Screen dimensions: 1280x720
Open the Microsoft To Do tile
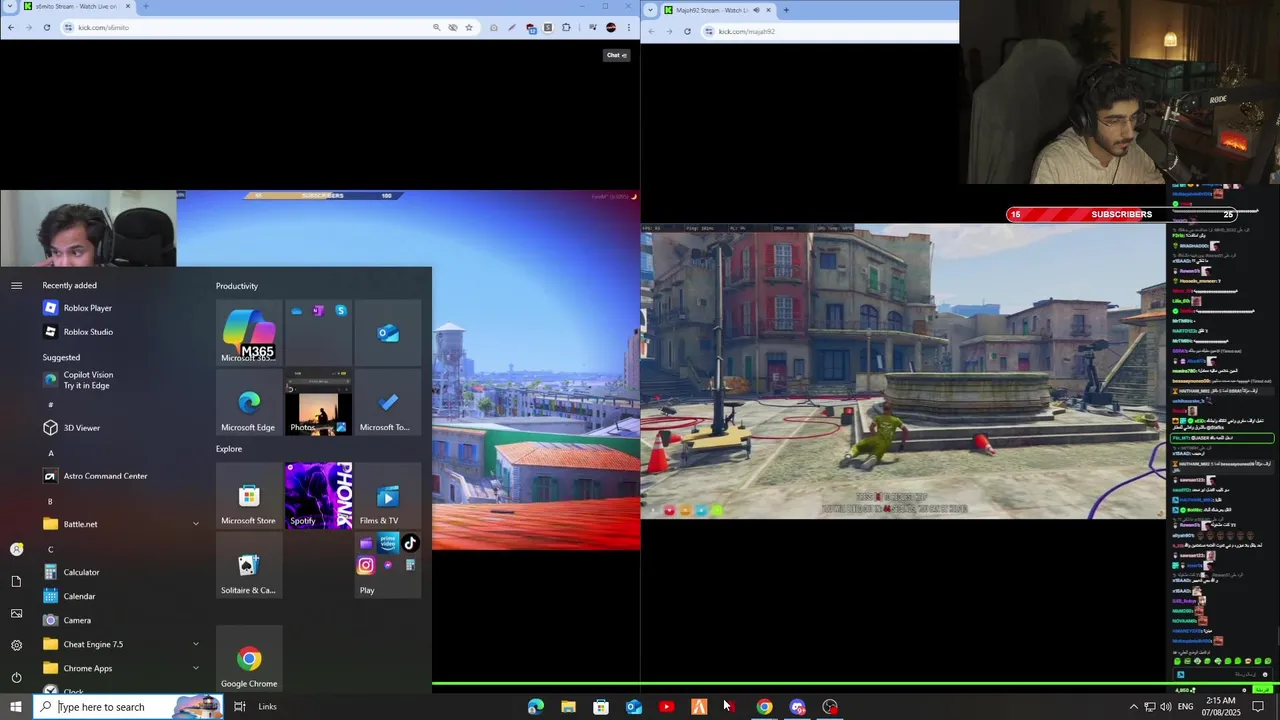[x=388, y=403]
